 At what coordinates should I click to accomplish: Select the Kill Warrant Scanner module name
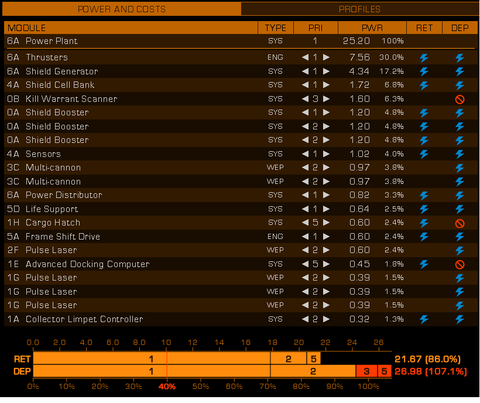[71, 99]
